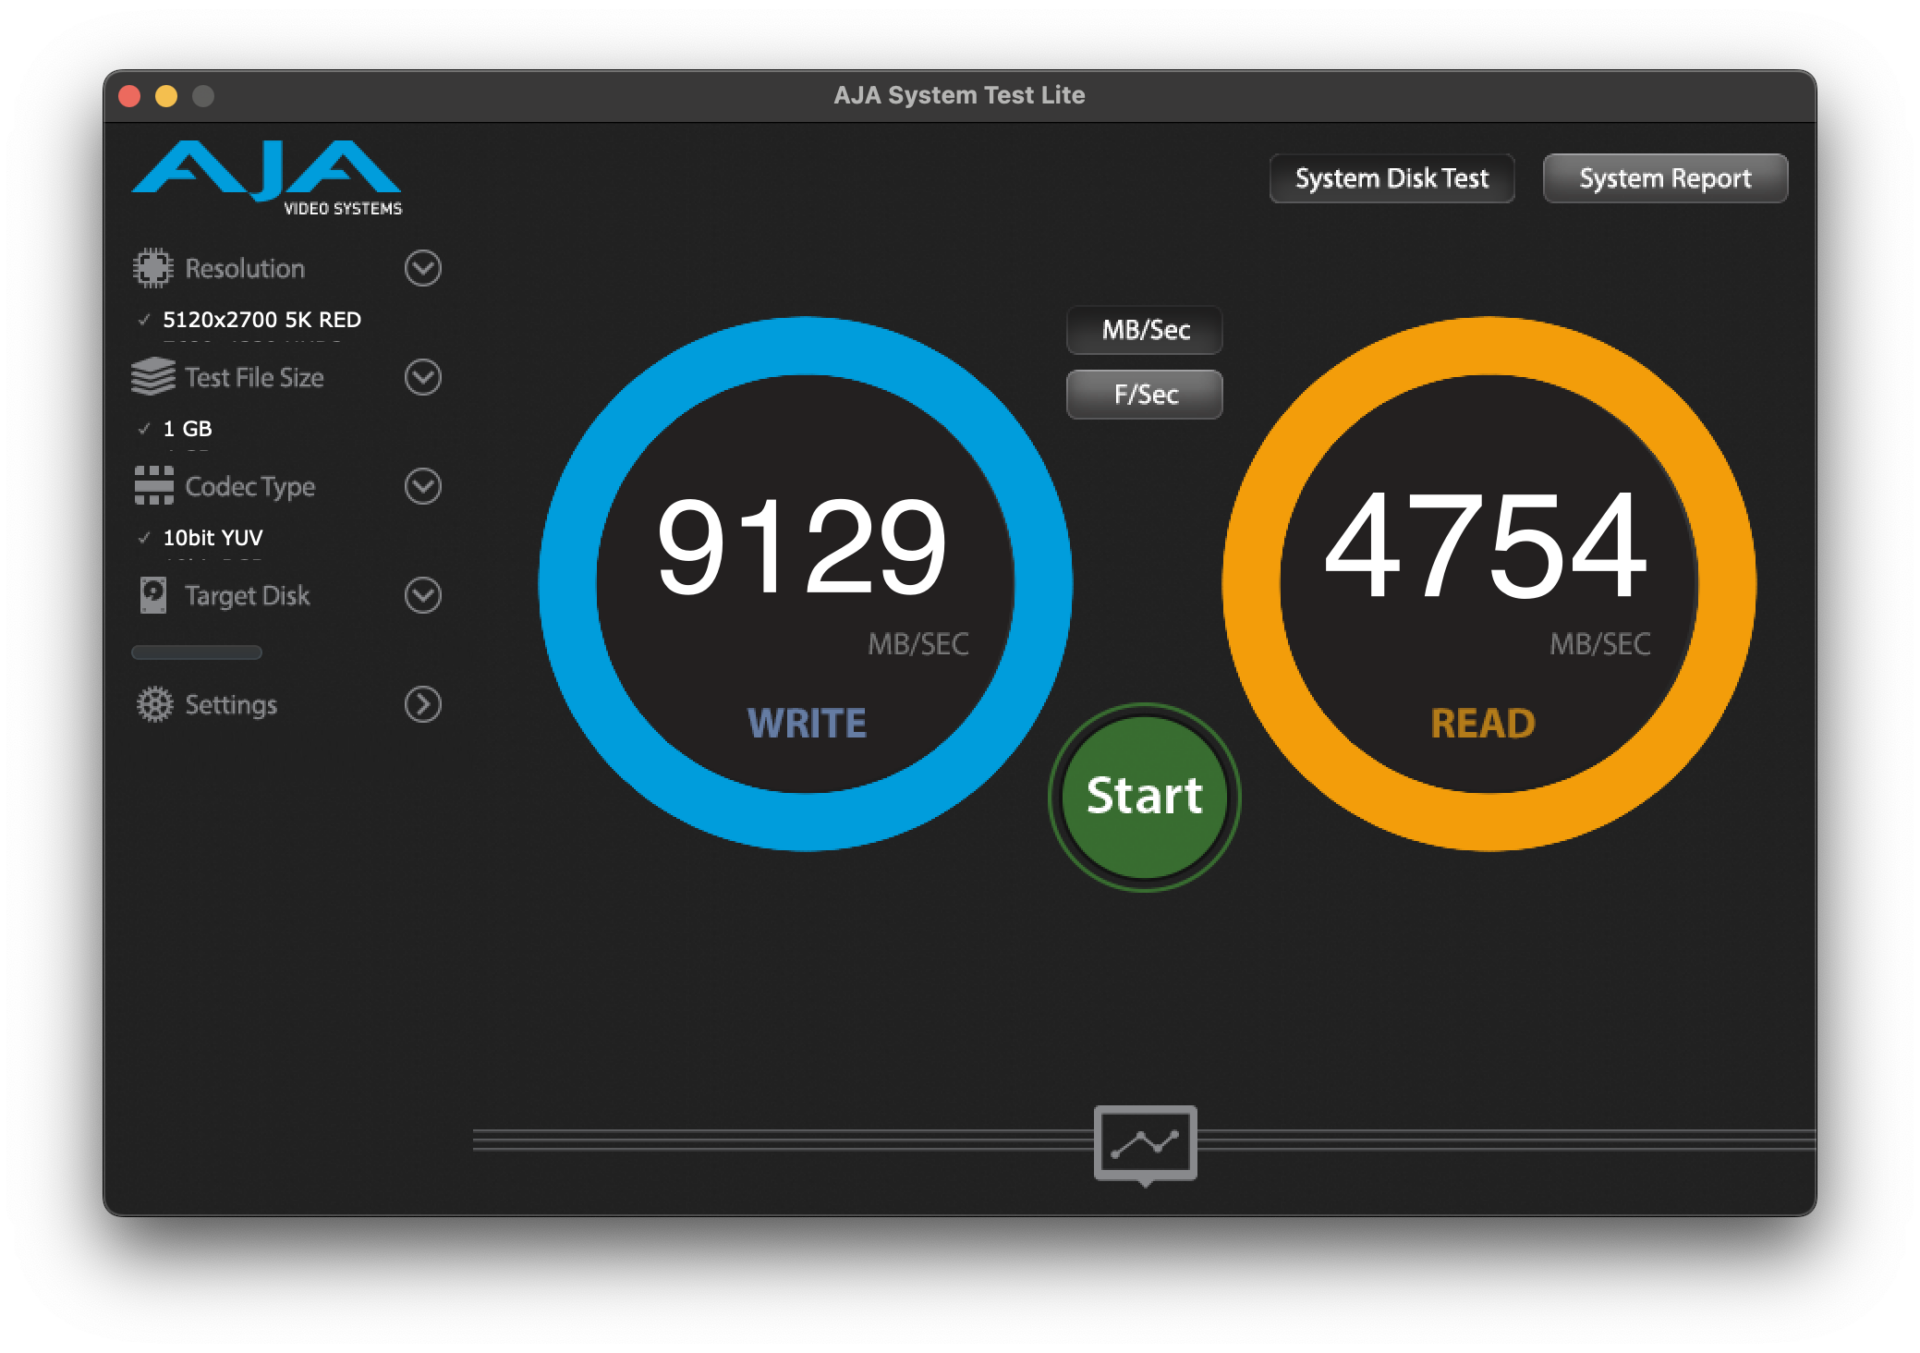Click the Codec Type label
Screen dimensions: 1920x1353
click(250, 486)
